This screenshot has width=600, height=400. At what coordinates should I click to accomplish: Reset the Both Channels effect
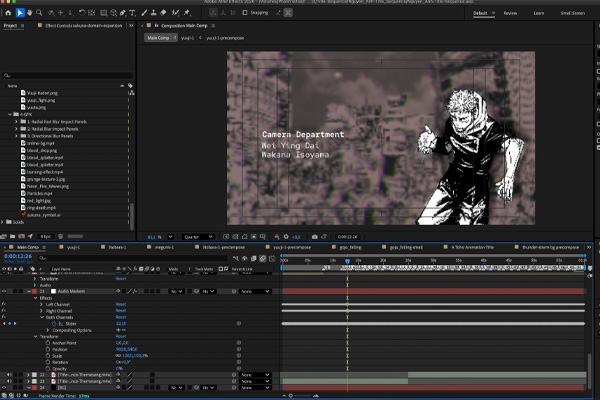tap(121, 317)
